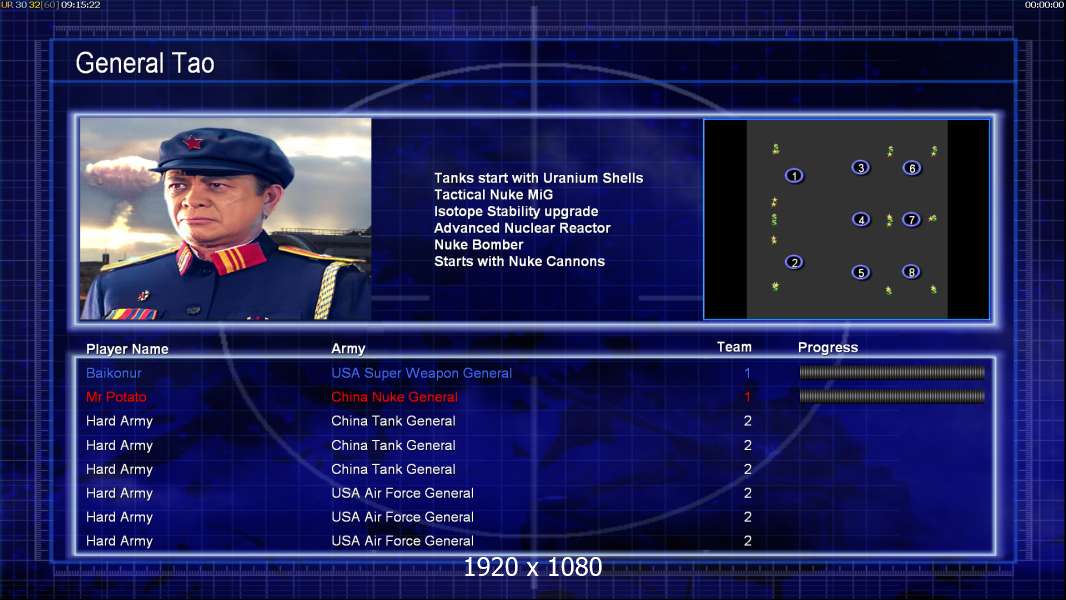The height and width of the screenshot is (600, 1066).
Task: Click the Team column header
Action: (x=734, y=347)
